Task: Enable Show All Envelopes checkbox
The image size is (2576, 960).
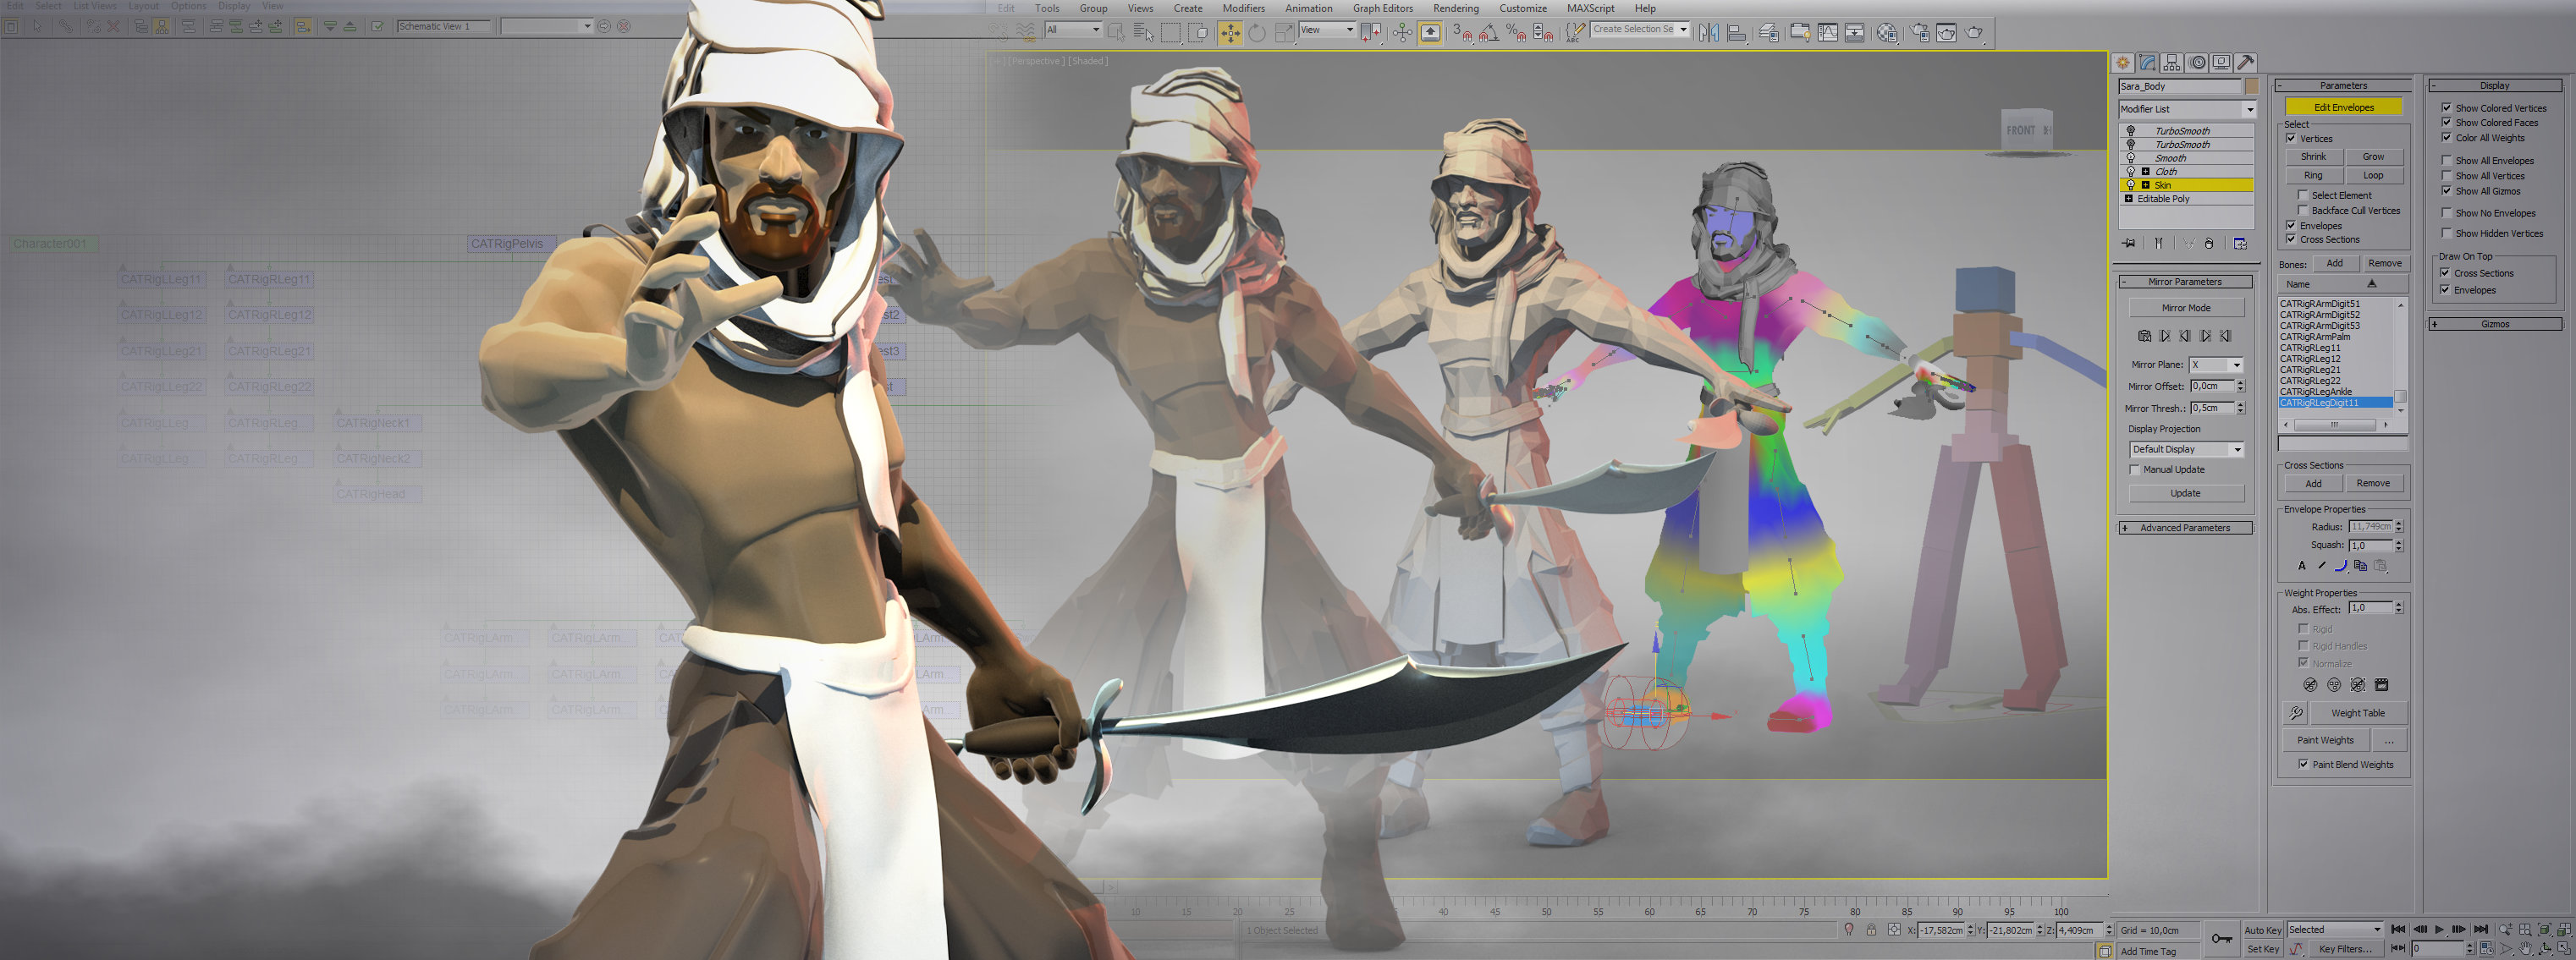Action: tap(2446, 160)
